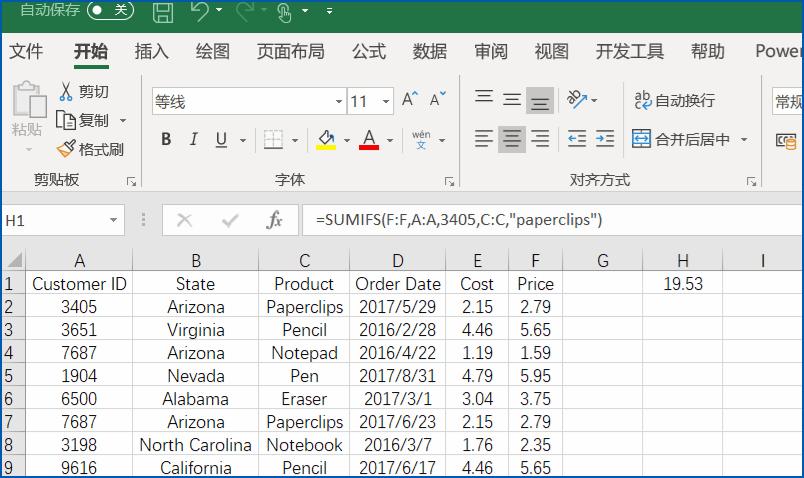Align text right
The height and width of the screenshot is (478, 804).
540,139
